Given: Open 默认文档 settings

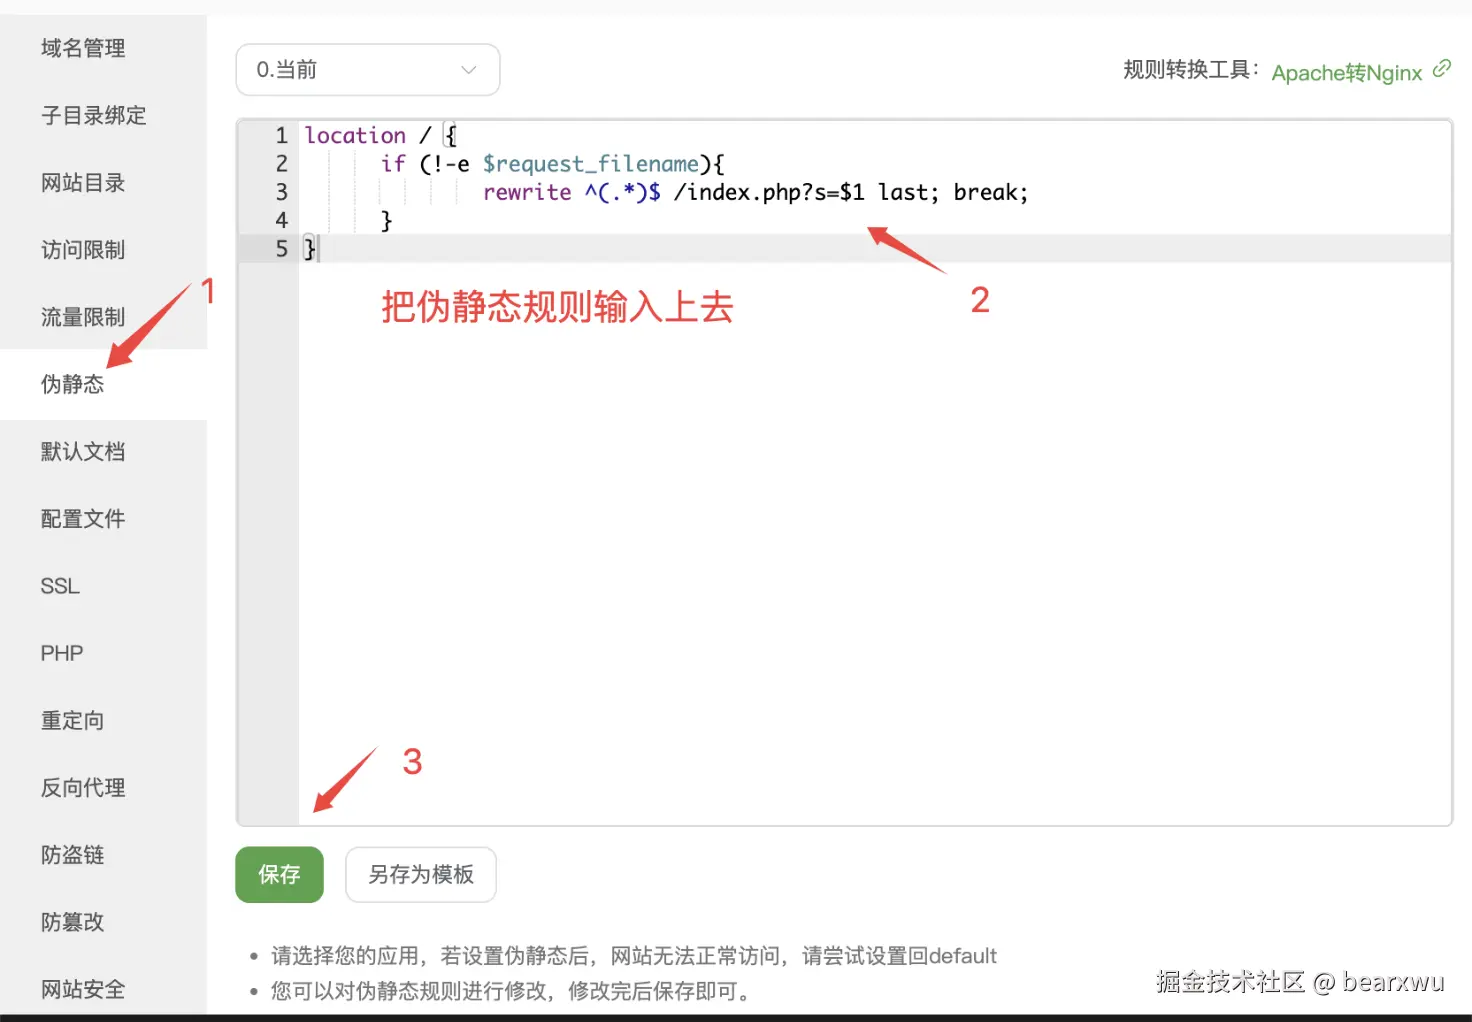Looking at the screenshot, I should click(x=83, y=452).
